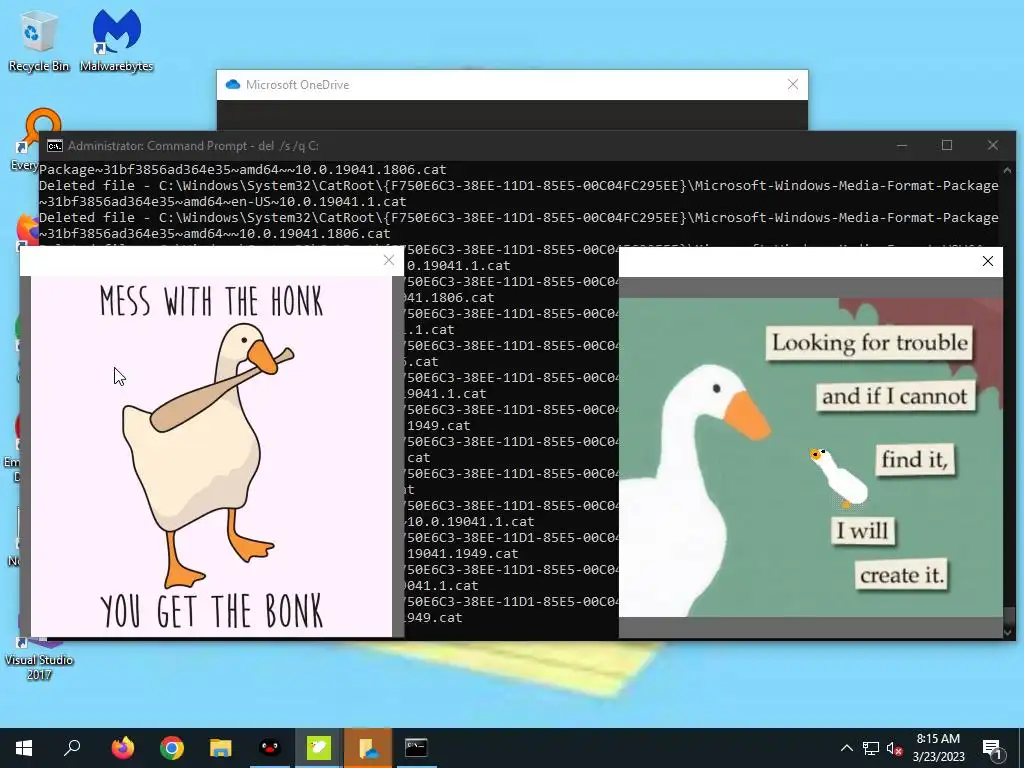Click the '41.1806.cat' console text
Viewport: 1024px width, 768px height.
(449, 297)
